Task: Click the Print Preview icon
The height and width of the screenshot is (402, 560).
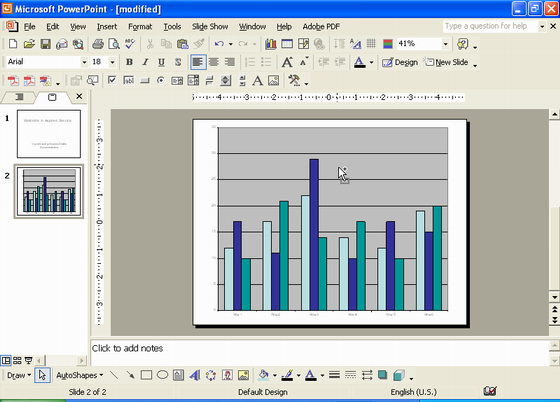Action: pyautogui.click(x=114, y=44)
